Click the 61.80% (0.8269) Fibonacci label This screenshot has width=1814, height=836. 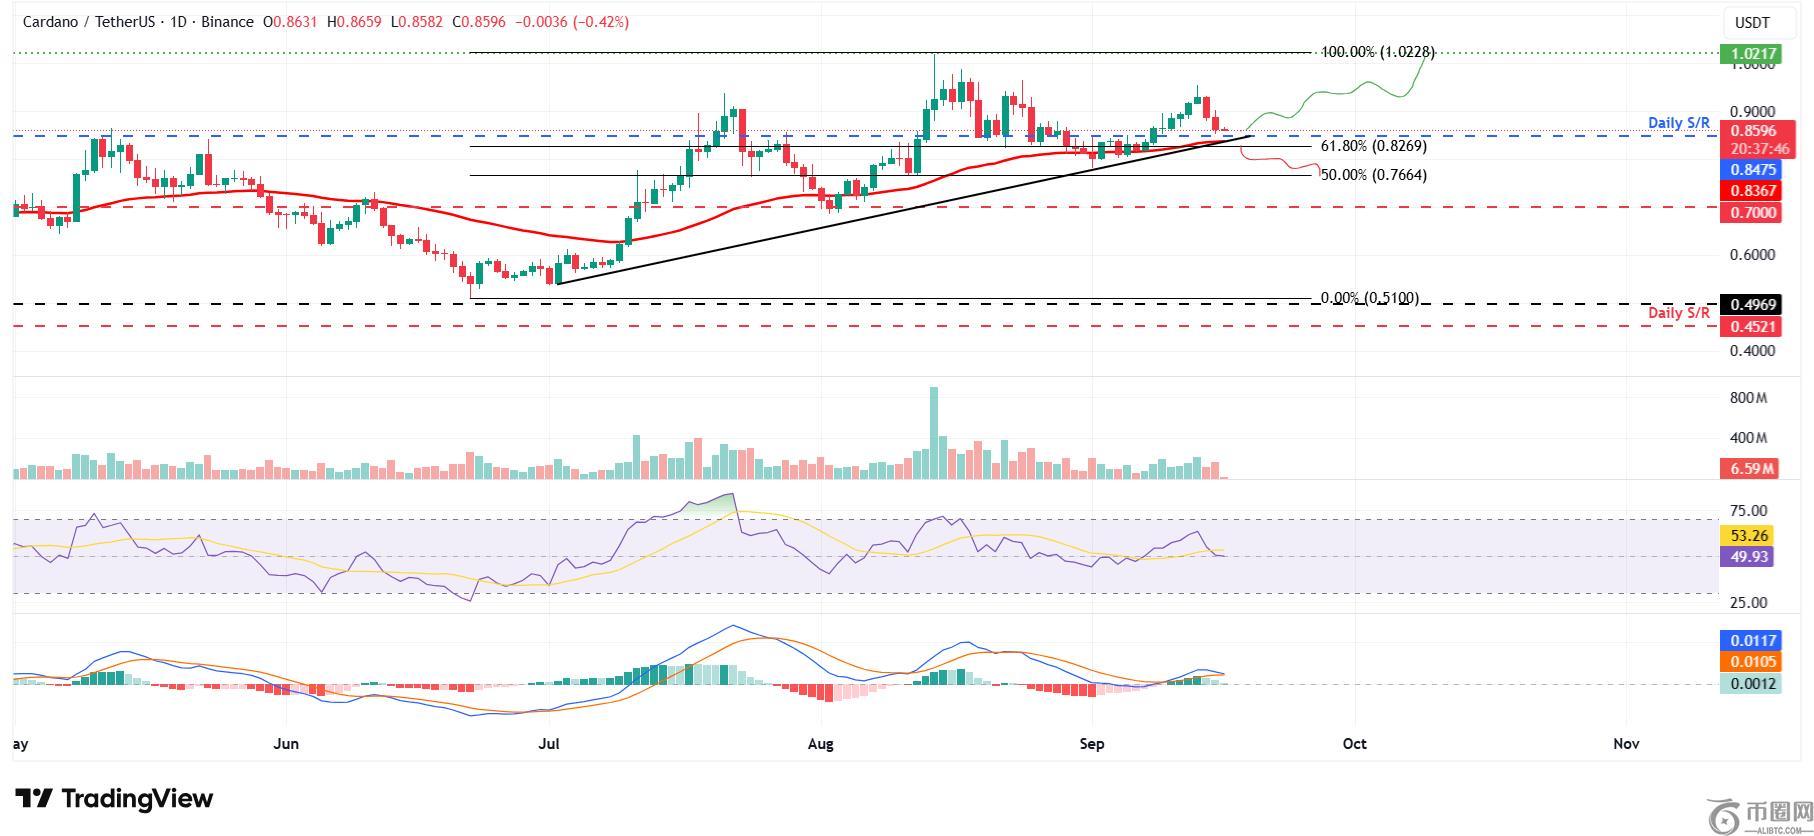tap(1373, 146)
